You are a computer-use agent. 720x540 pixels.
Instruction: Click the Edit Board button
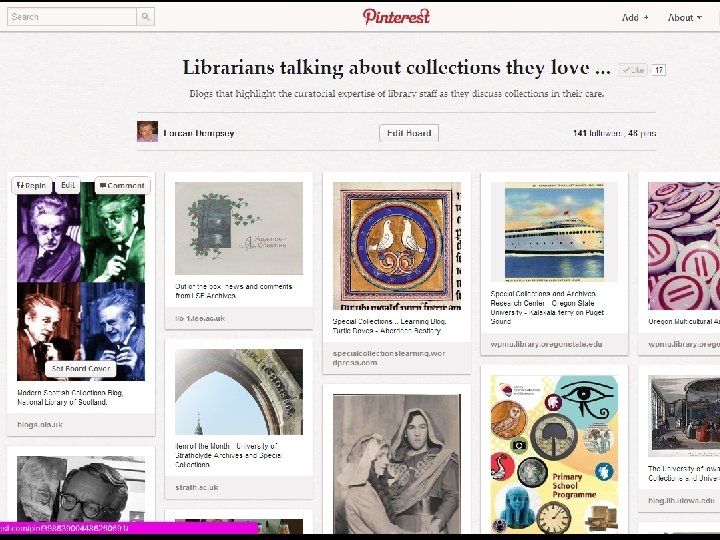tap(409, 133)
